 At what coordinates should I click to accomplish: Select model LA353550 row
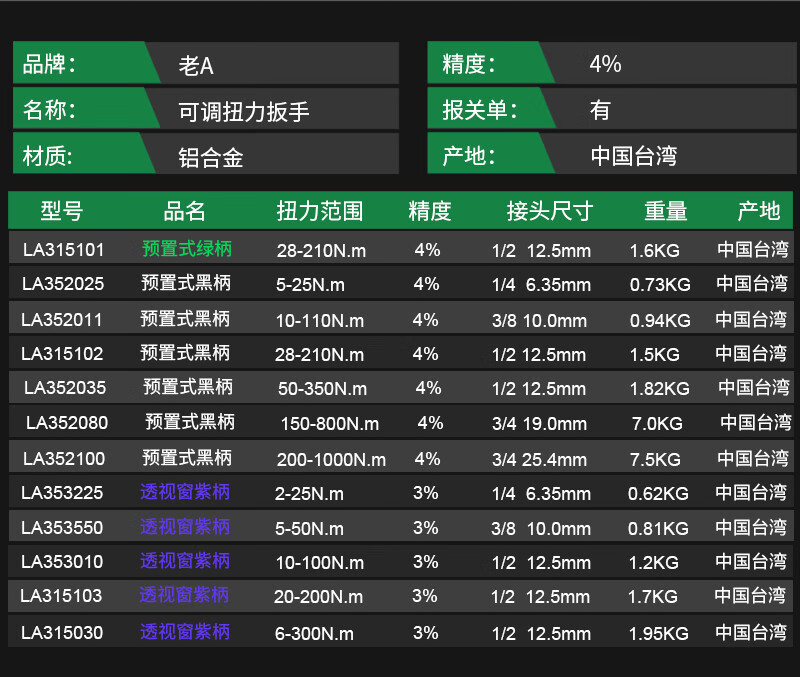point(401,527)
